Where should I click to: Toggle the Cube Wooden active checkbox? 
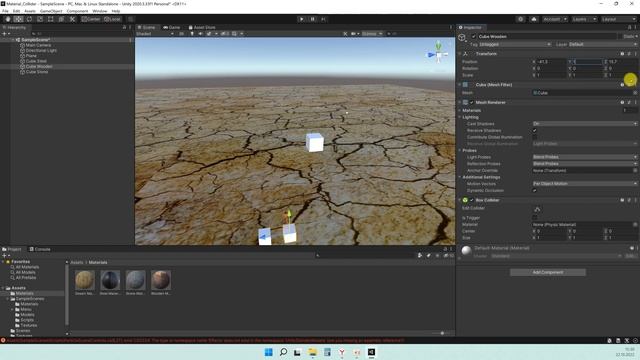473,36
